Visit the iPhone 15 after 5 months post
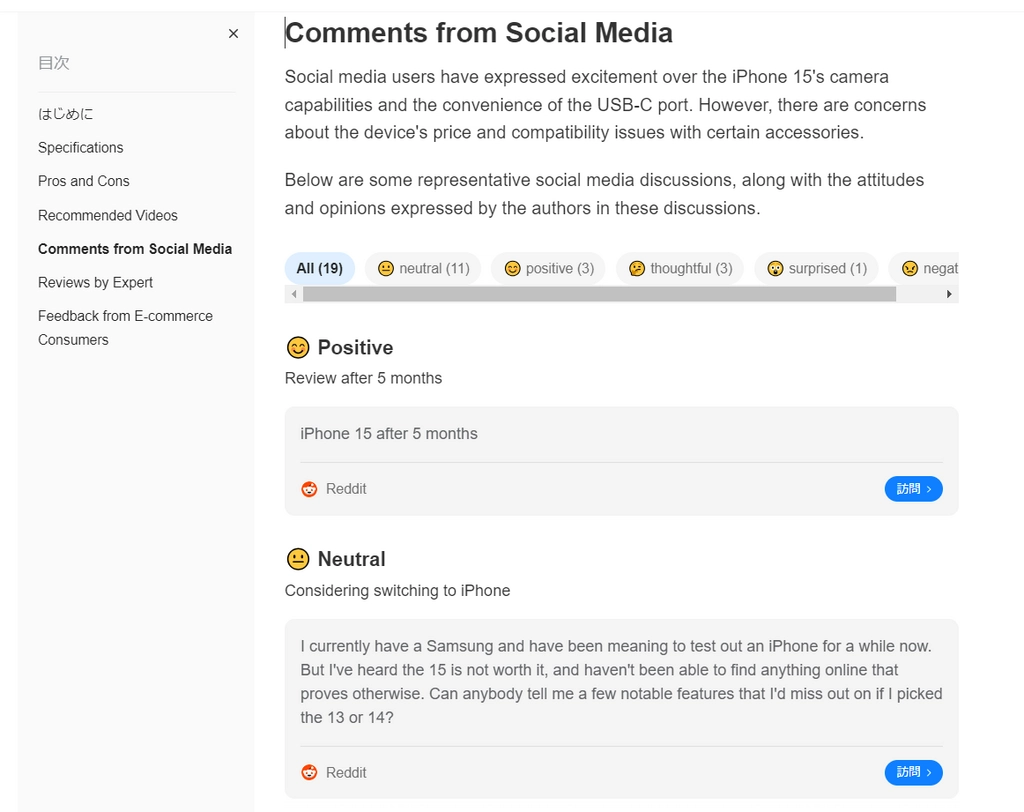The height and width of the screenshot is (812, 1024). (913, 489)
